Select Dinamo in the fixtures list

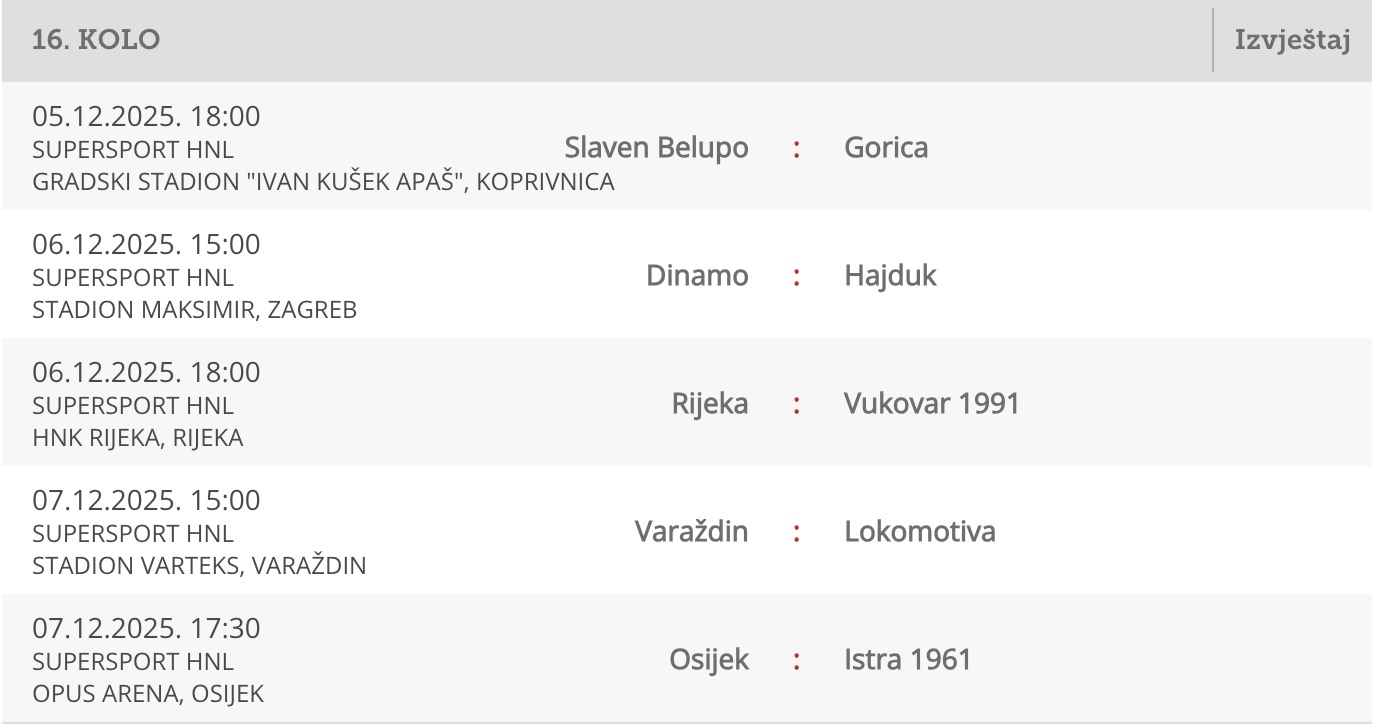point(697,276)
